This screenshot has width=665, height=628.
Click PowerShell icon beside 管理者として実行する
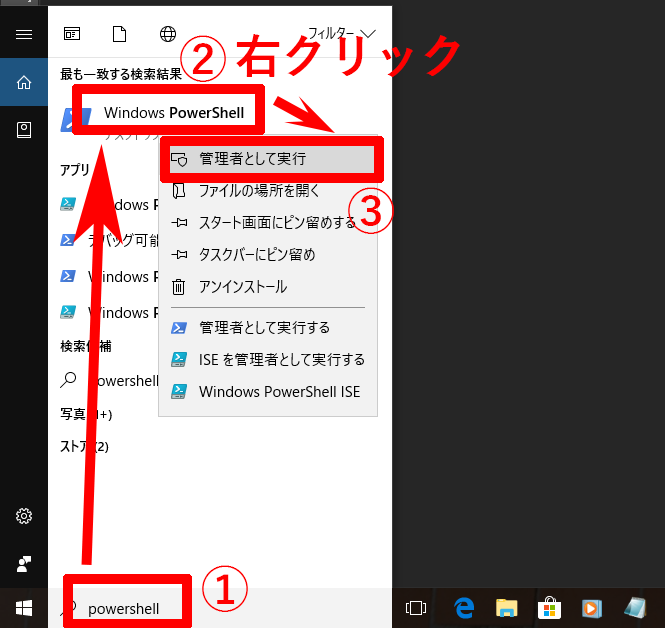[x=179, y=328]
